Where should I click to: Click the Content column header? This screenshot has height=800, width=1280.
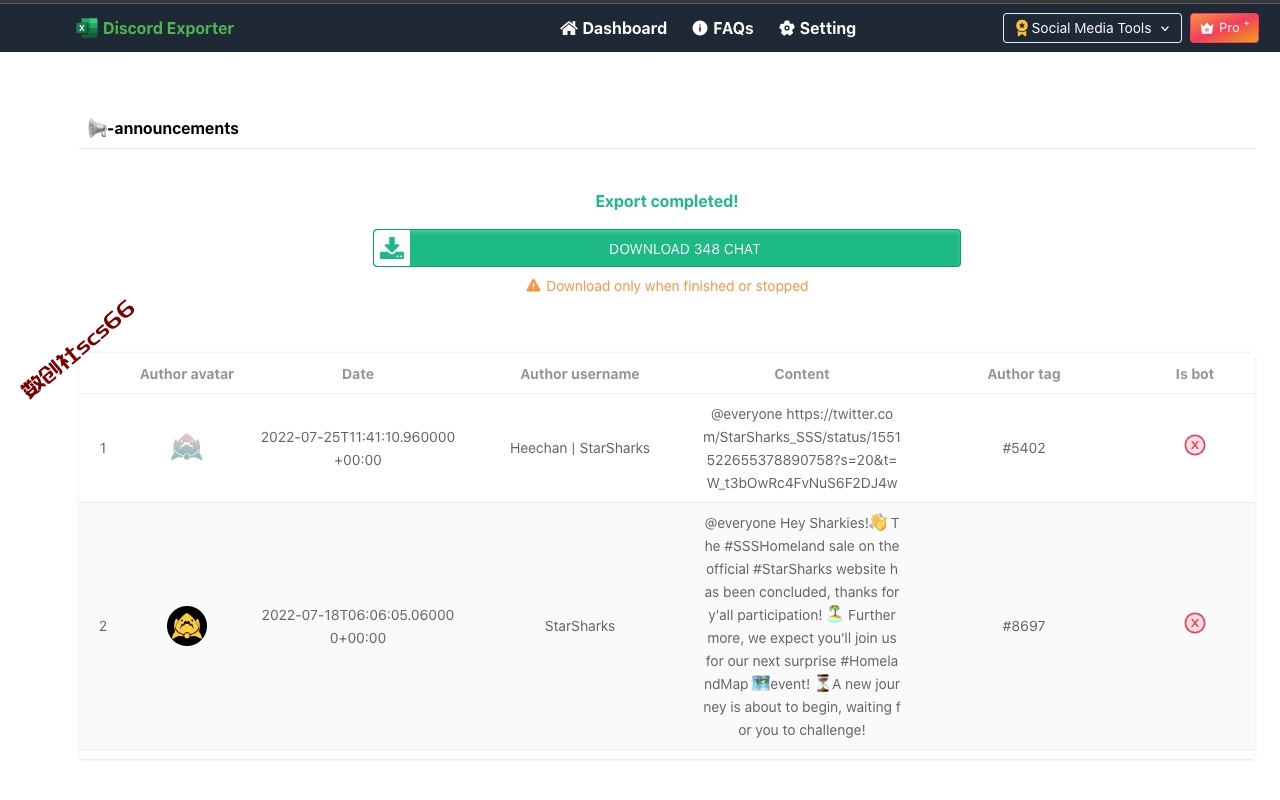pyautogui.click(x=802, y=374)
